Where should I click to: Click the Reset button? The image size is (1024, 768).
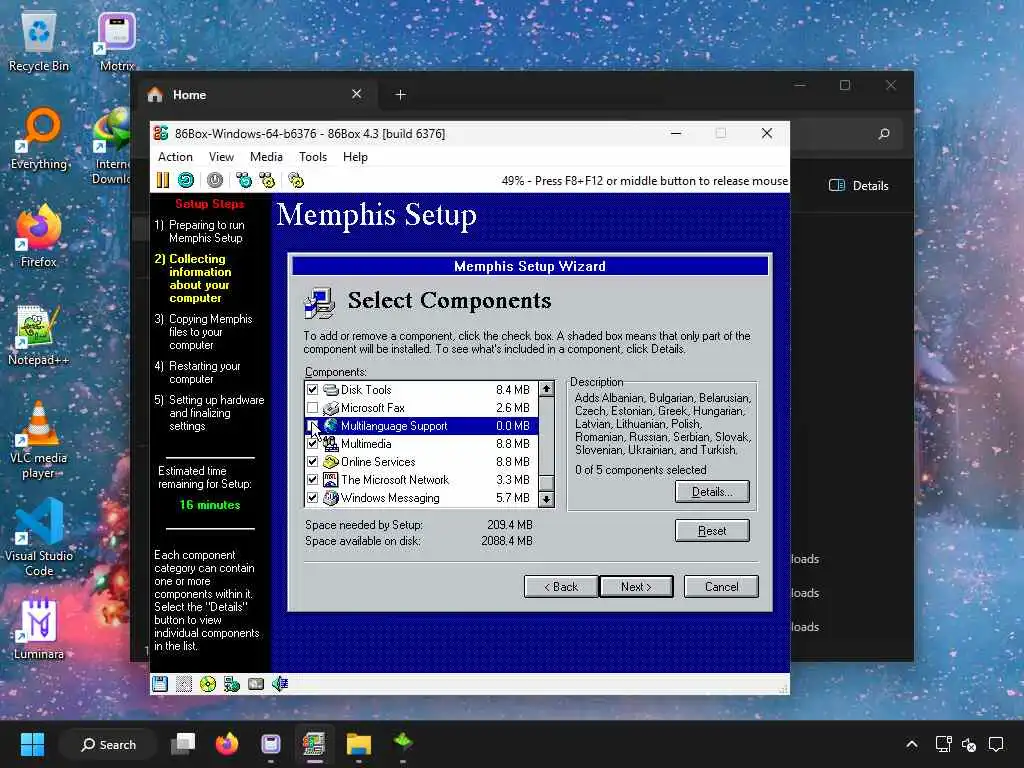point(712,531)
